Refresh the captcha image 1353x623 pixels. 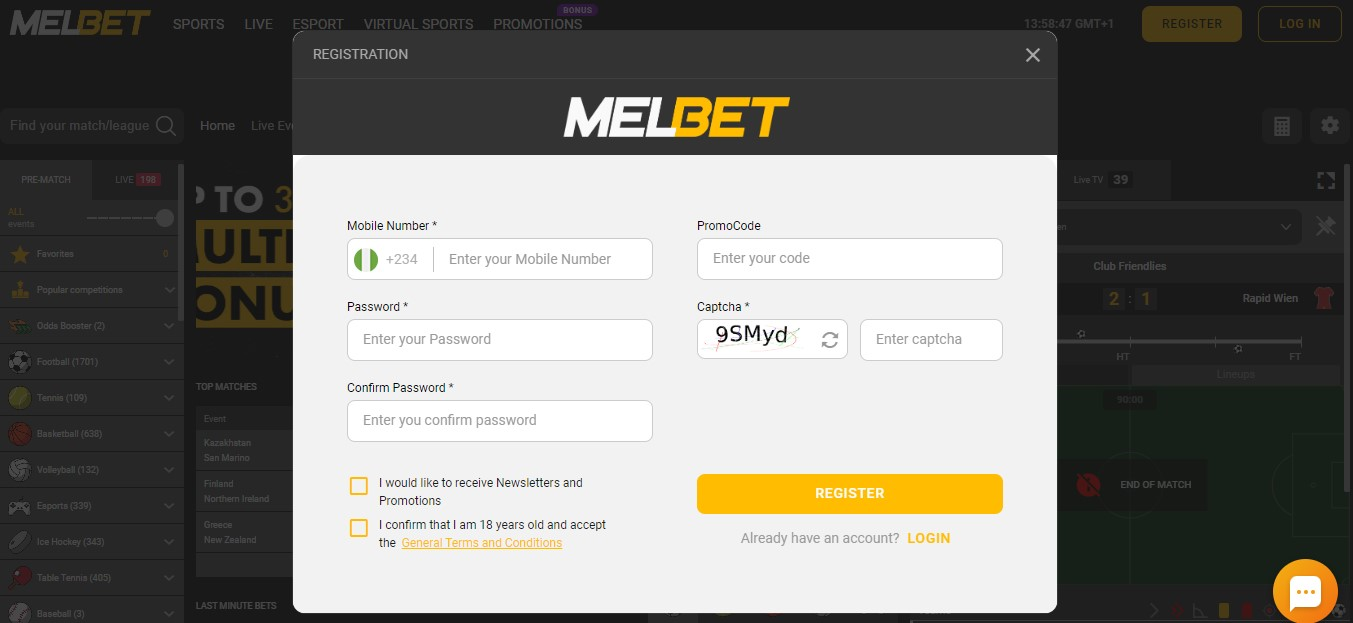tap(830, 340)
